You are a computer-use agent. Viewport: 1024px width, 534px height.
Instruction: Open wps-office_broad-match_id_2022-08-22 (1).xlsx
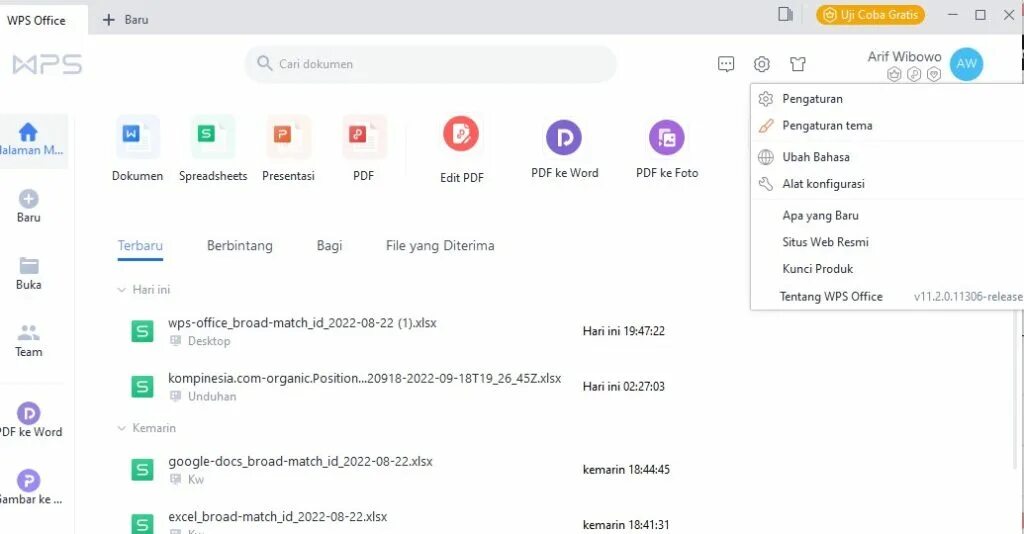coord(302,323)
